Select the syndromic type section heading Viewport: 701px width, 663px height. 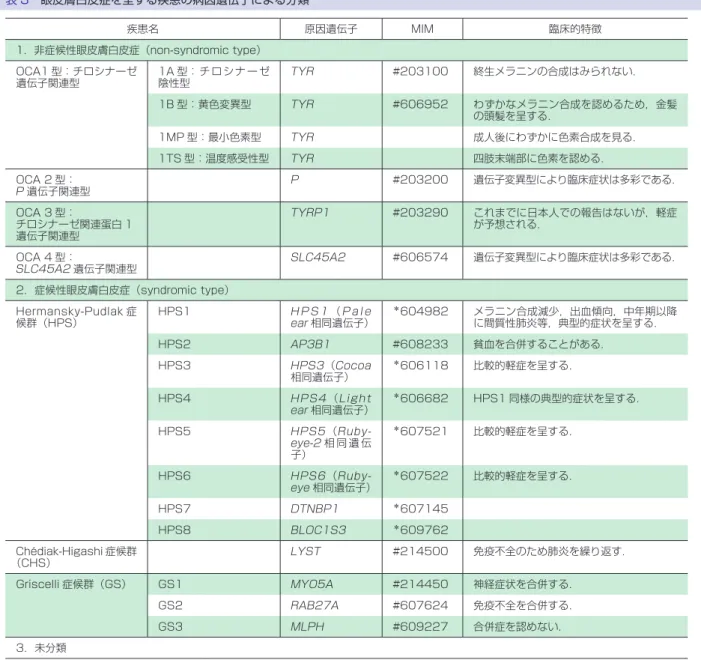point(346,290)
